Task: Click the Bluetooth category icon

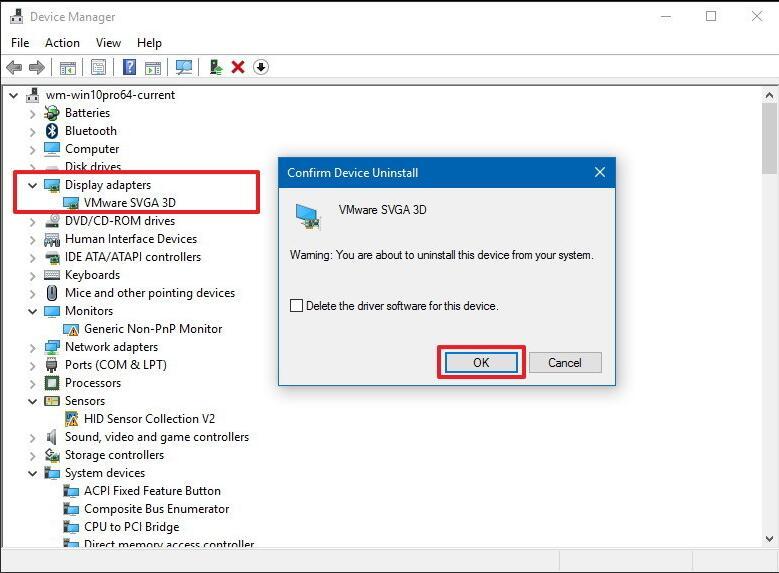Action: pos(52,131)
